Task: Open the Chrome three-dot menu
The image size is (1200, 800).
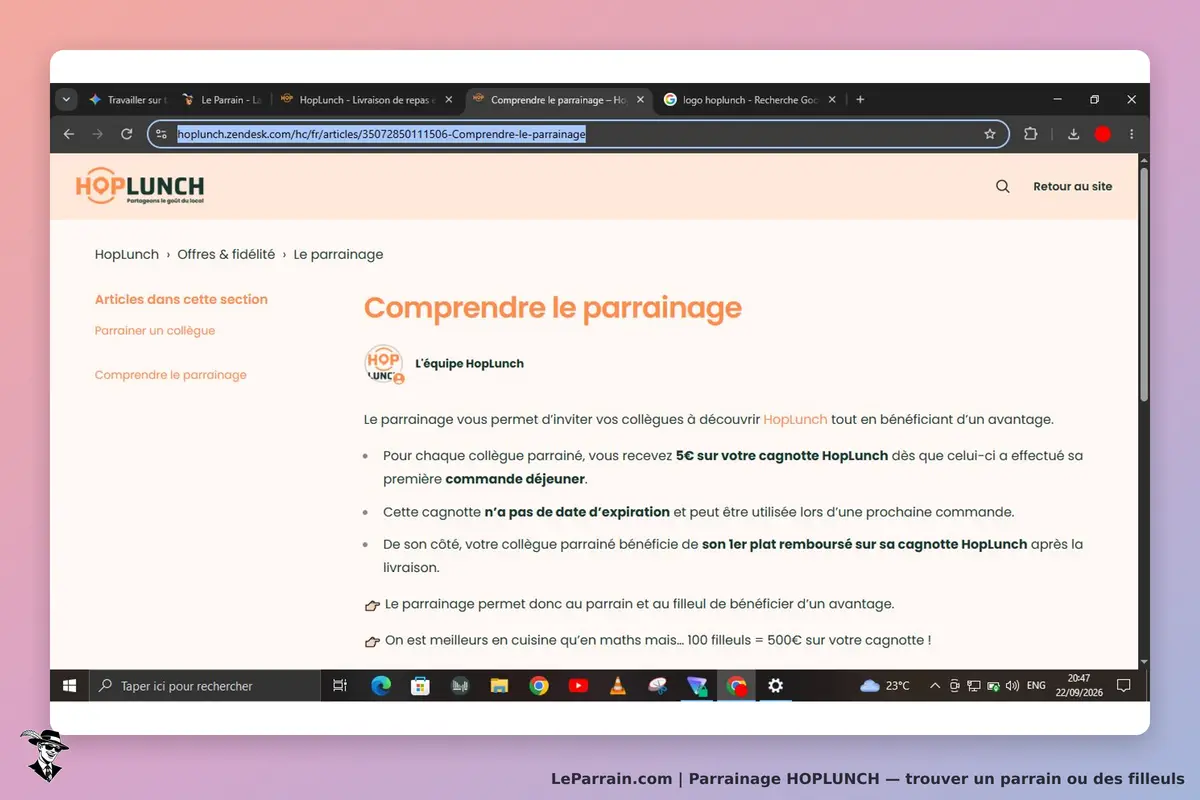Action: 1131,134
